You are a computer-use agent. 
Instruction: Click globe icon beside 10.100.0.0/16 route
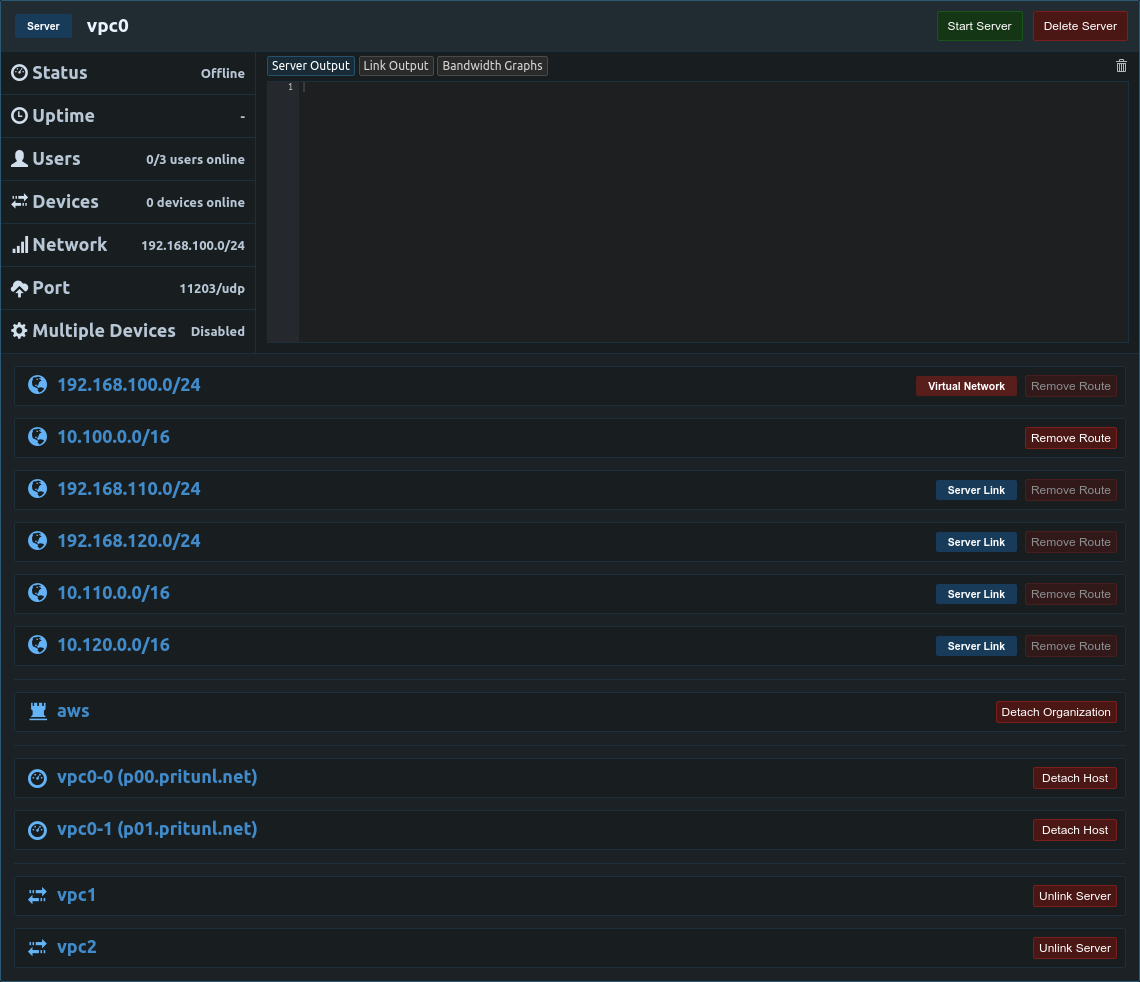click(38, 437)
